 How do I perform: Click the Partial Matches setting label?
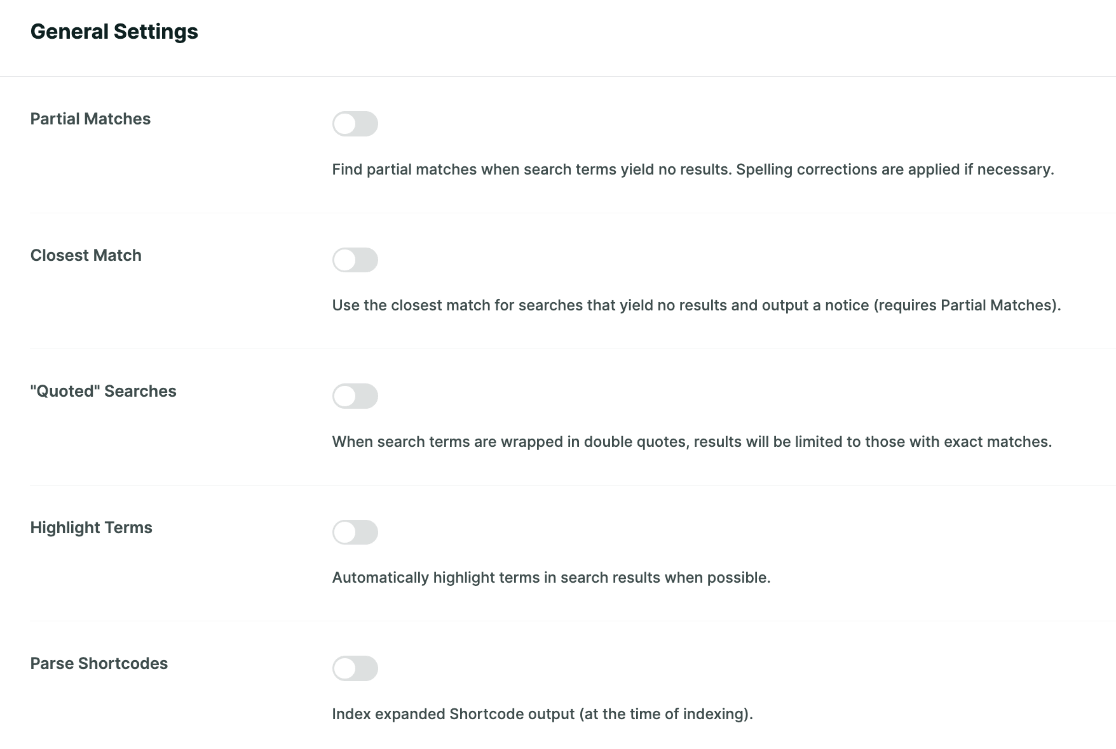(90, 118)
